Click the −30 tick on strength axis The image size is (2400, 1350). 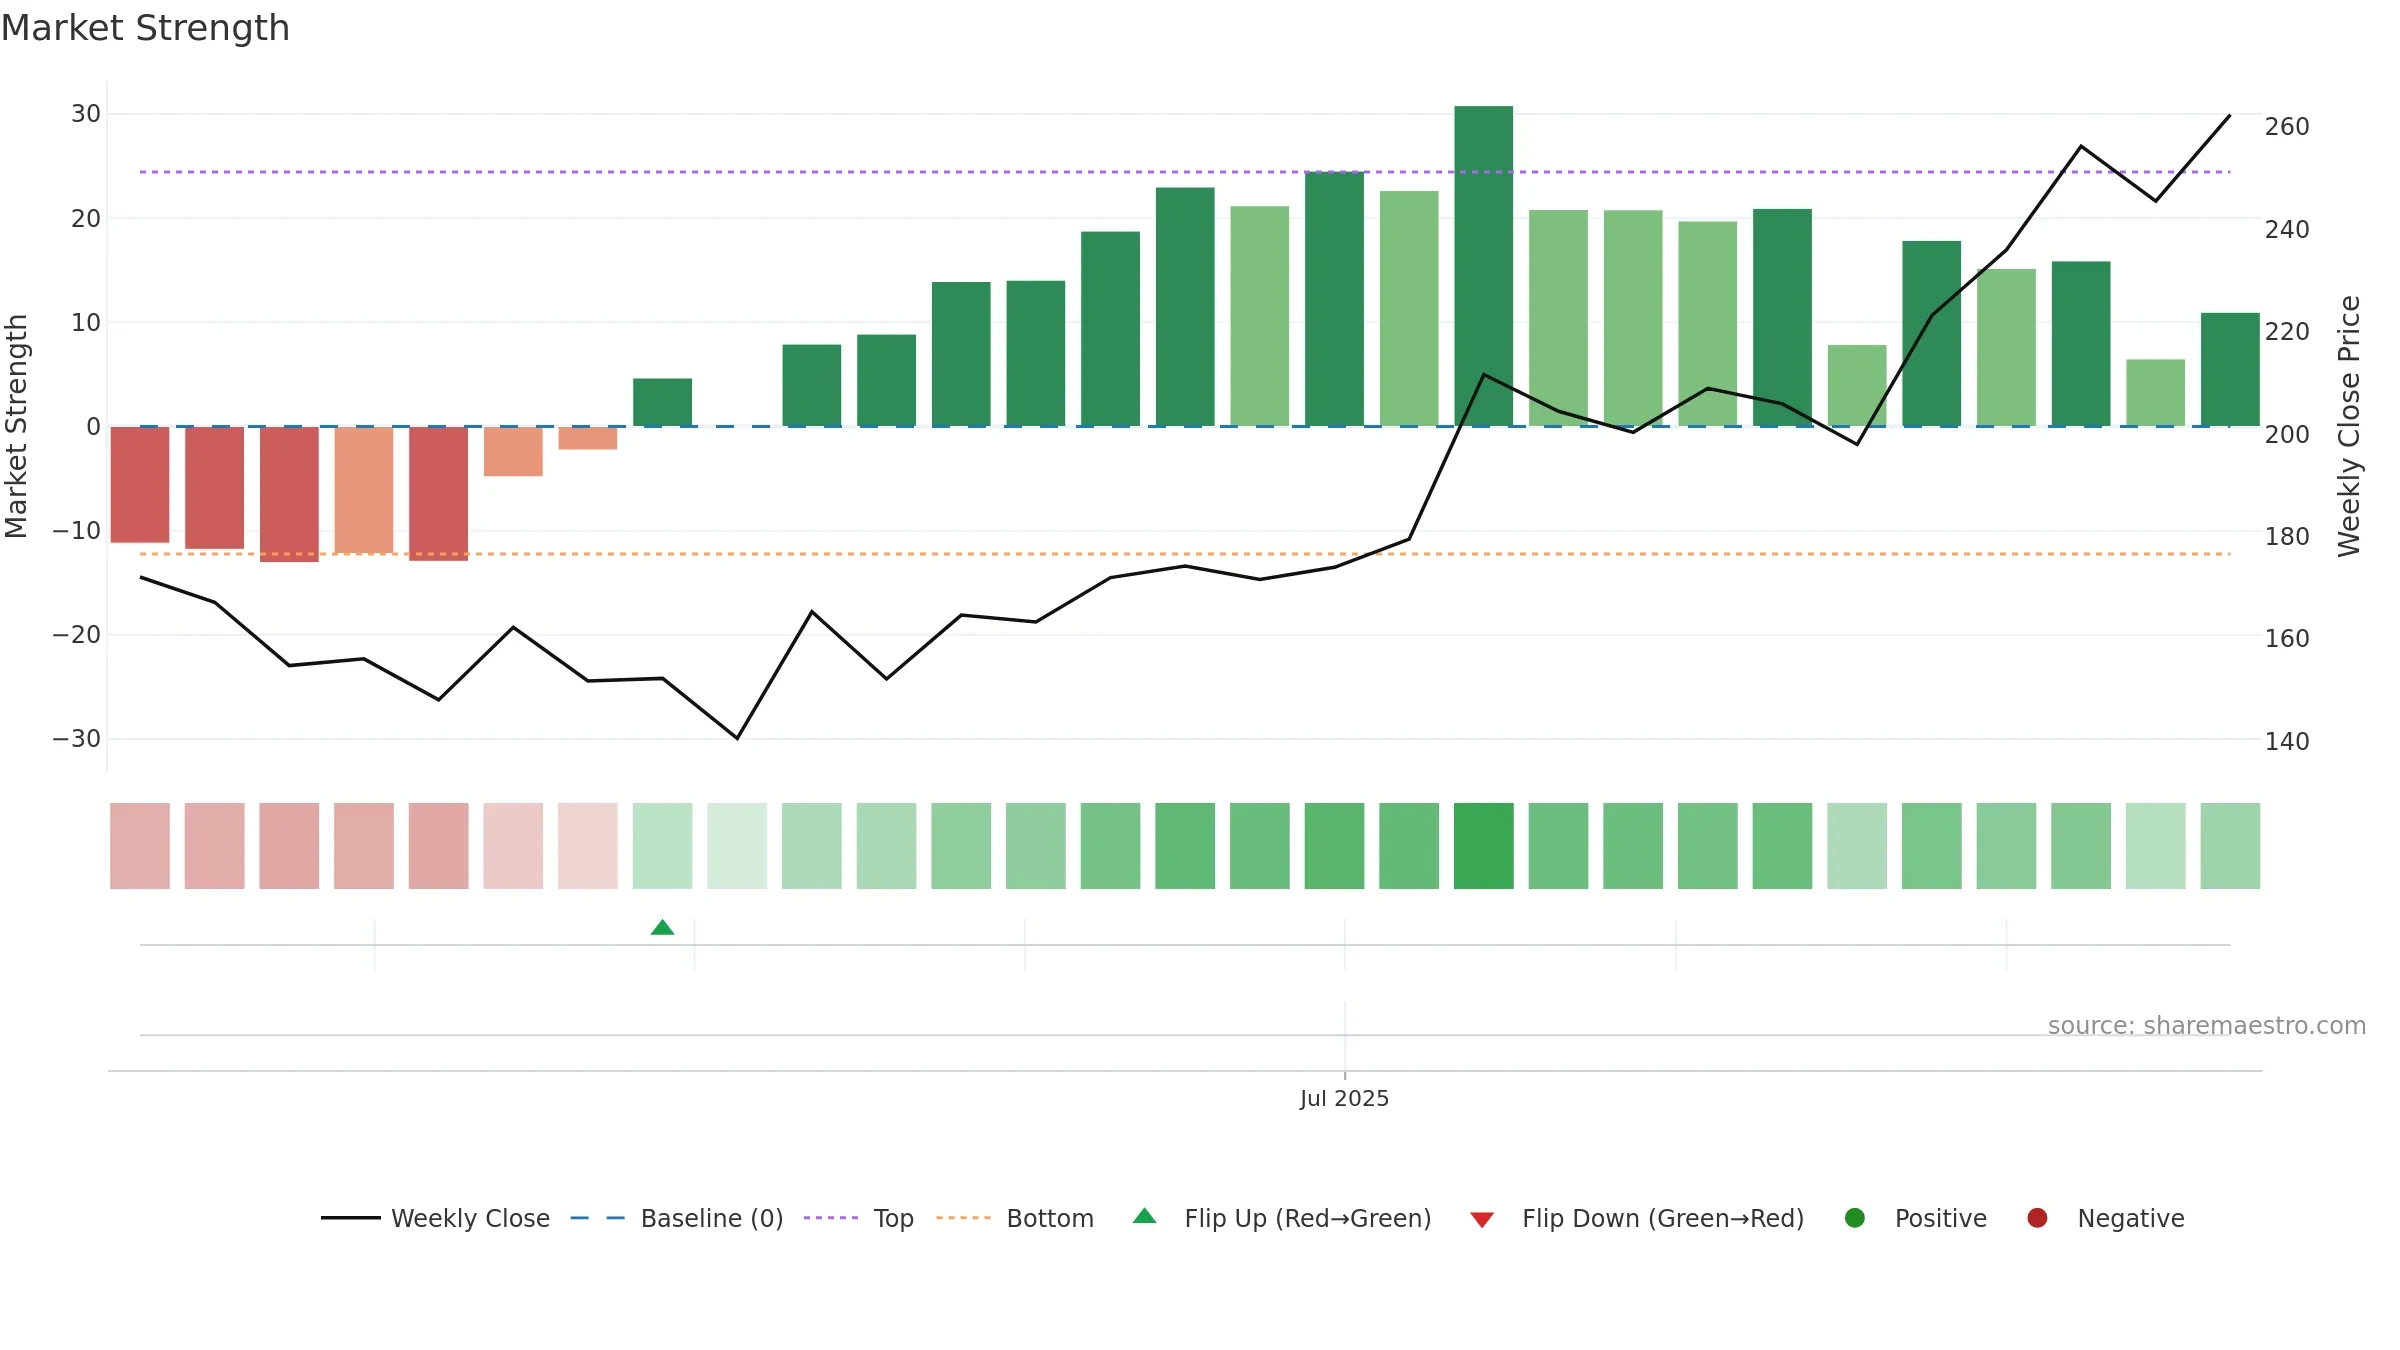(77, 739)
